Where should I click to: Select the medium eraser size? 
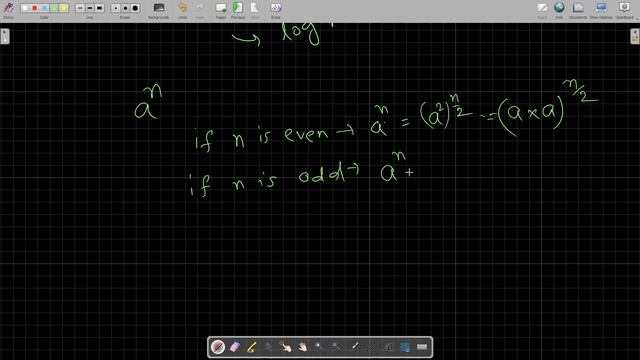126,8
